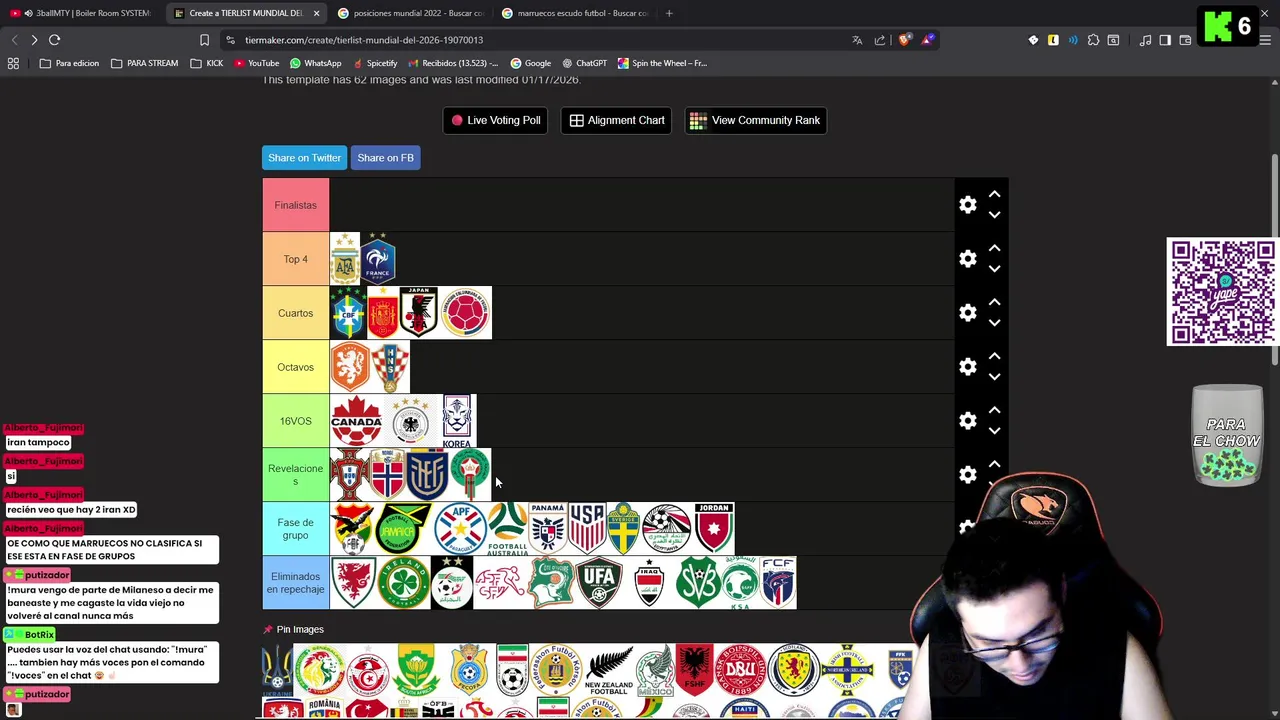Open settings gear for Finalistas row
Image resolution: width=1280 pixels, height=720 pixels.
tap(967, 205)
